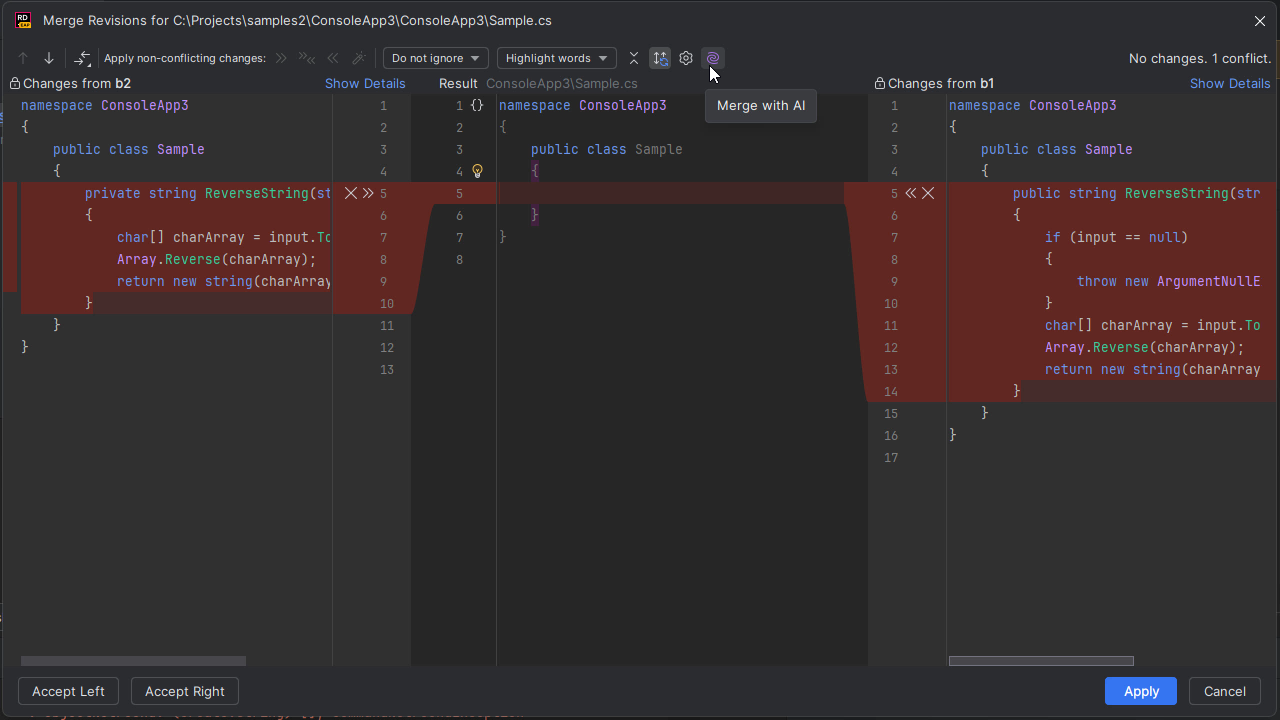
Task: Click the lightbulb quick-fix icon
Action: pos(478,171)
